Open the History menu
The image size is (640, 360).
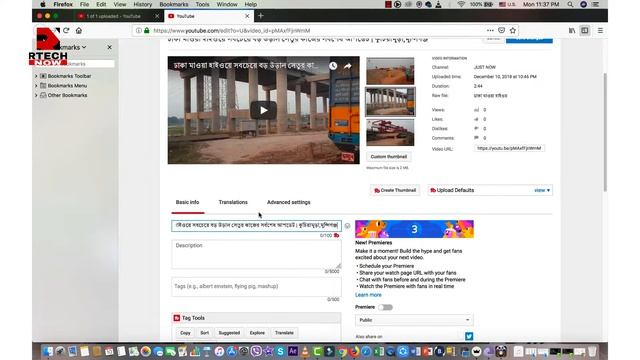[x=142, y=4]
